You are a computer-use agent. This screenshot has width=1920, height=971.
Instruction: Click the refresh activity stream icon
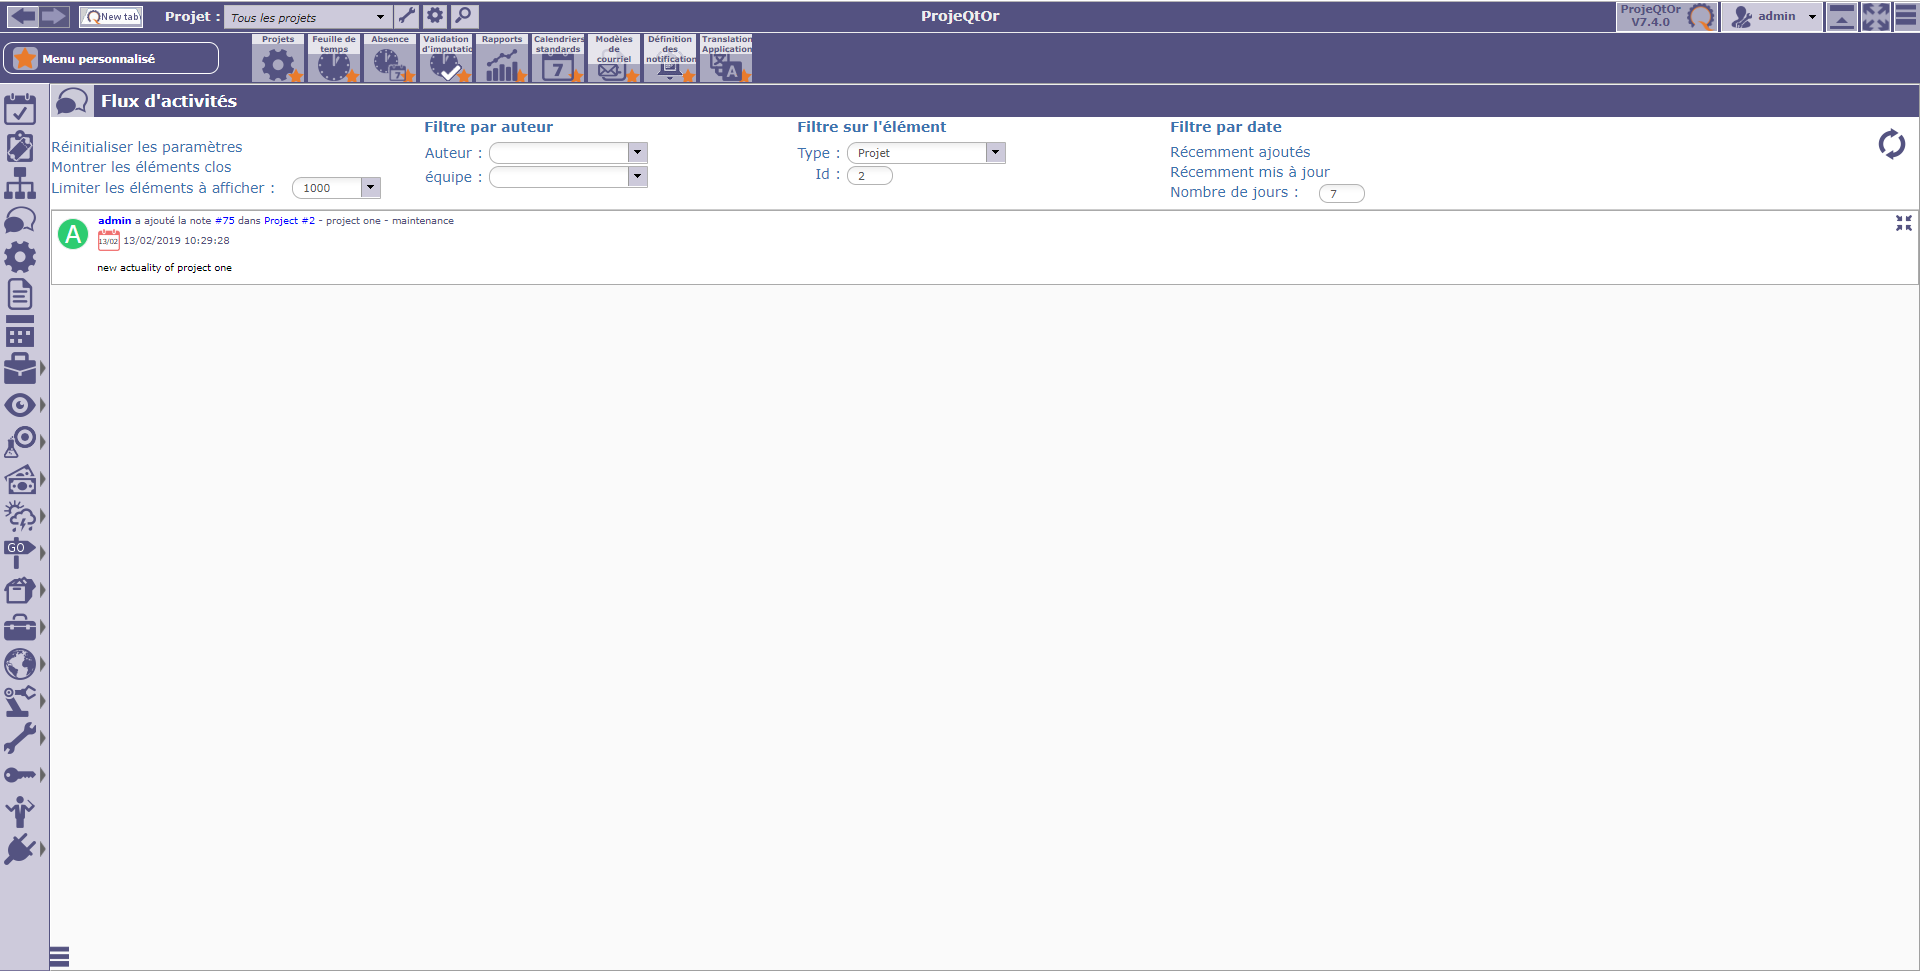pos(1892,144)
